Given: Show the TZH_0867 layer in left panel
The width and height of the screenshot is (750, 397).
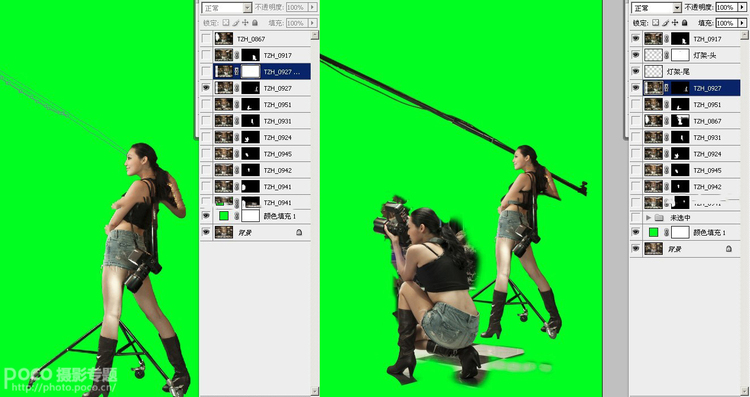Looking at the screenshot, I should [x=206, y=39].
